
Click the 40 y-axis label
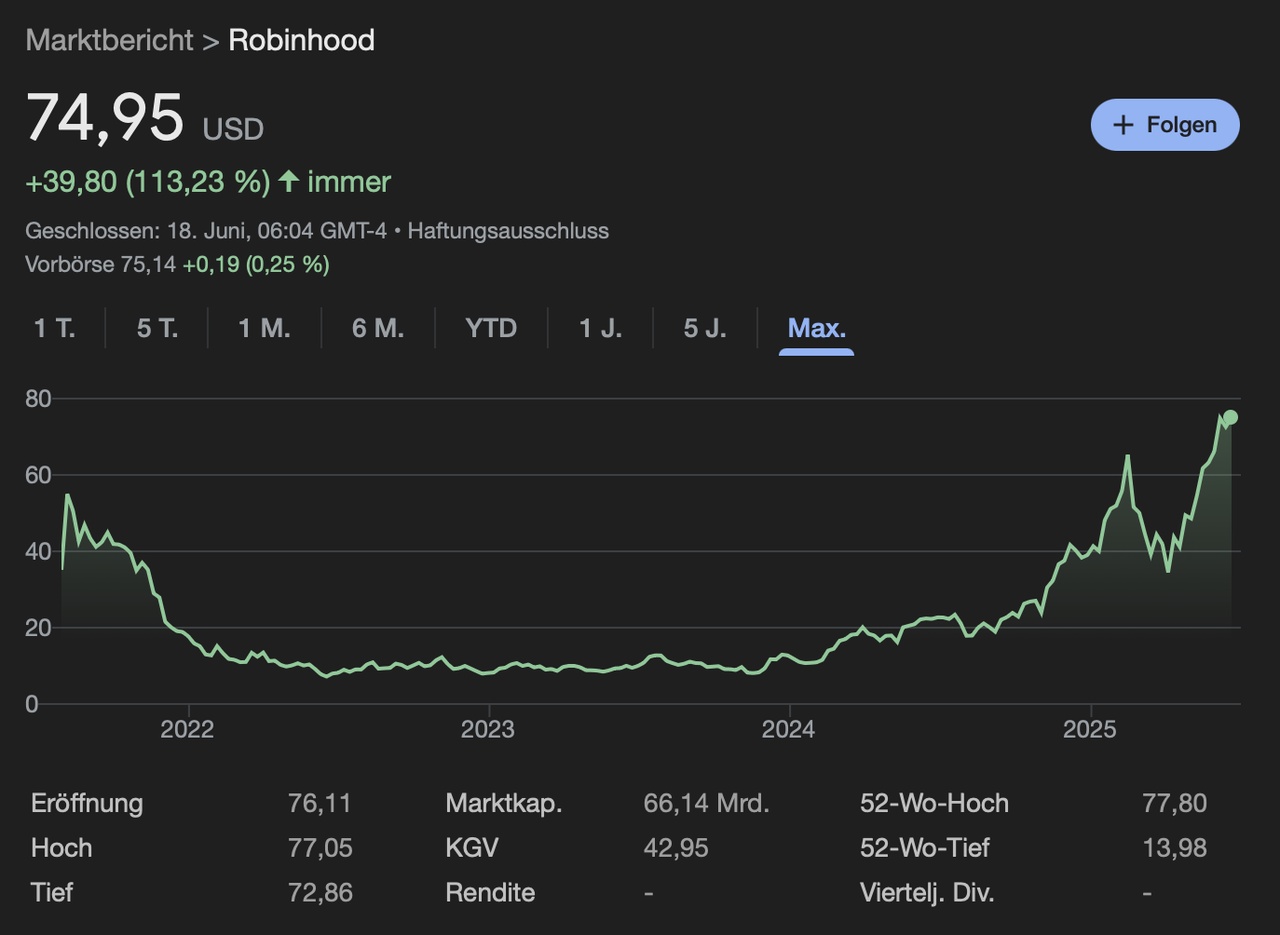[x=38, y=551]
